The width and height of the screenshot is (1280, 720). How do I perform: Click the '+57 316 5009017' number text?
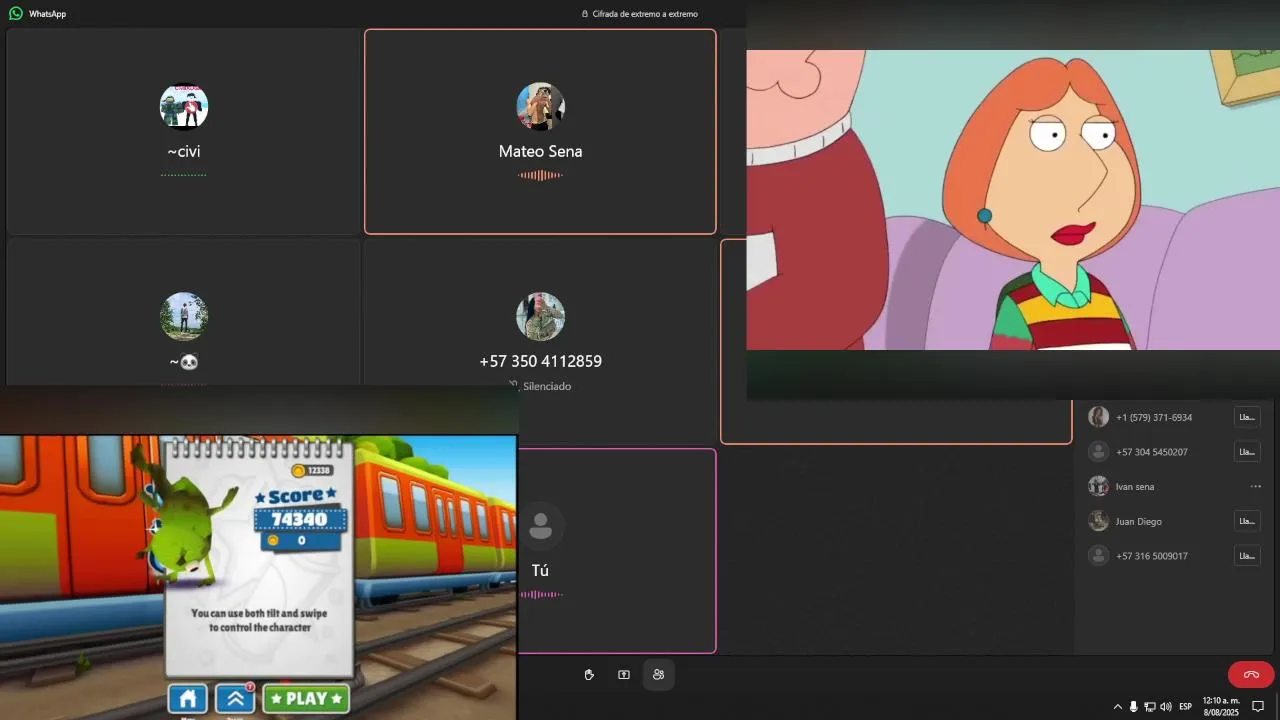(1152, 556)
